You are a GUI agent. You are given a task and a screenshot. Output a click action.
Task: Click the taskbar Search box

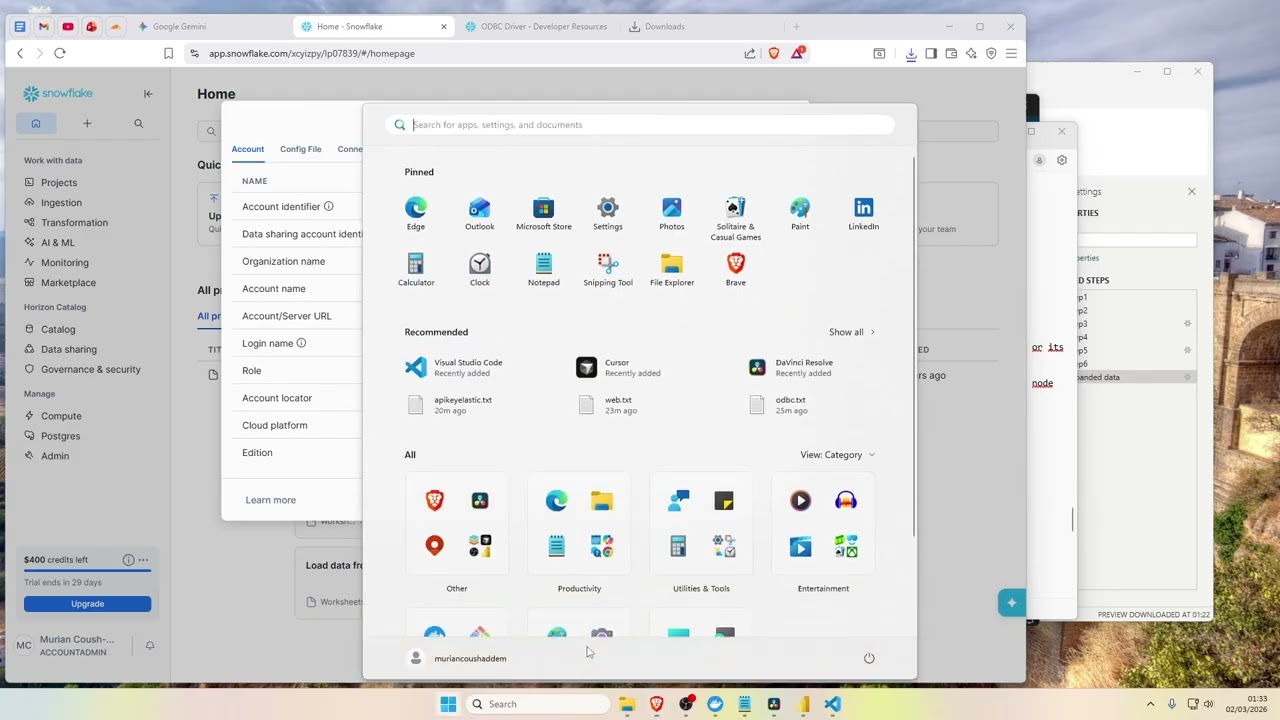[x=539, y=704]
